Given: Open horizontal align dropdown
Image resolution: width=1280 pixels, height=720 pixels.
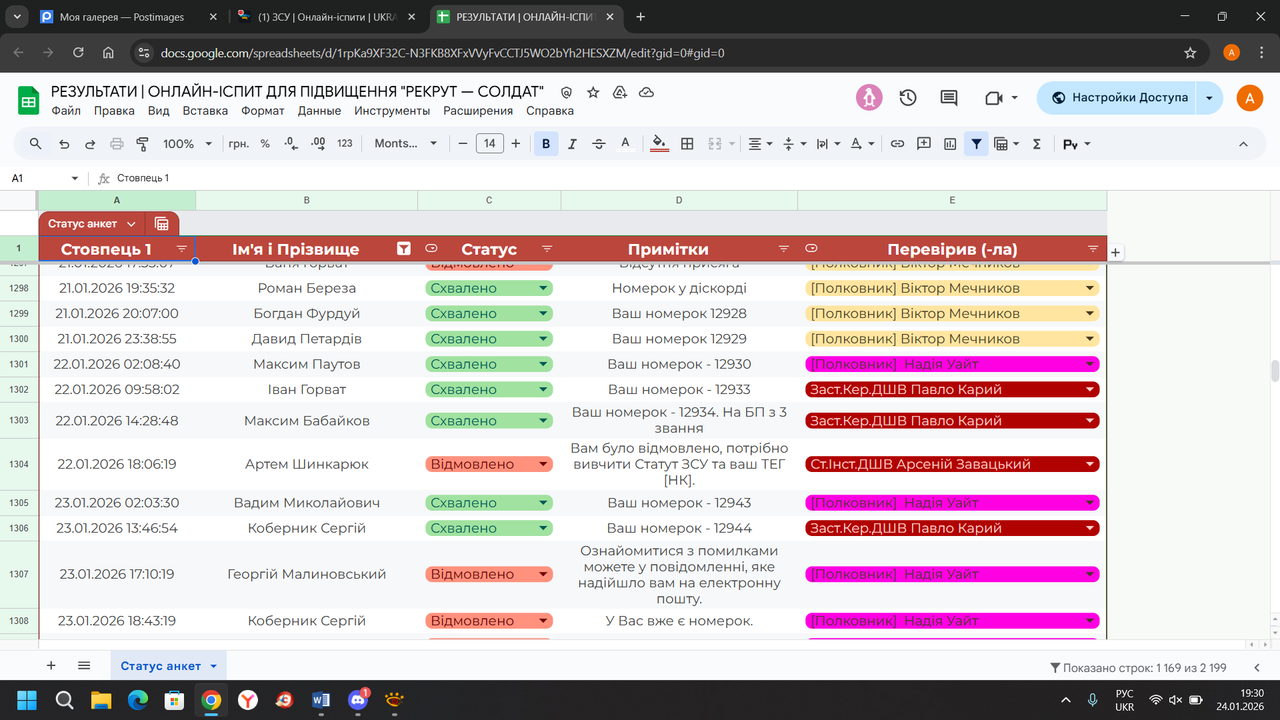Looking at the screenshot, I should (x=760, y=144).
